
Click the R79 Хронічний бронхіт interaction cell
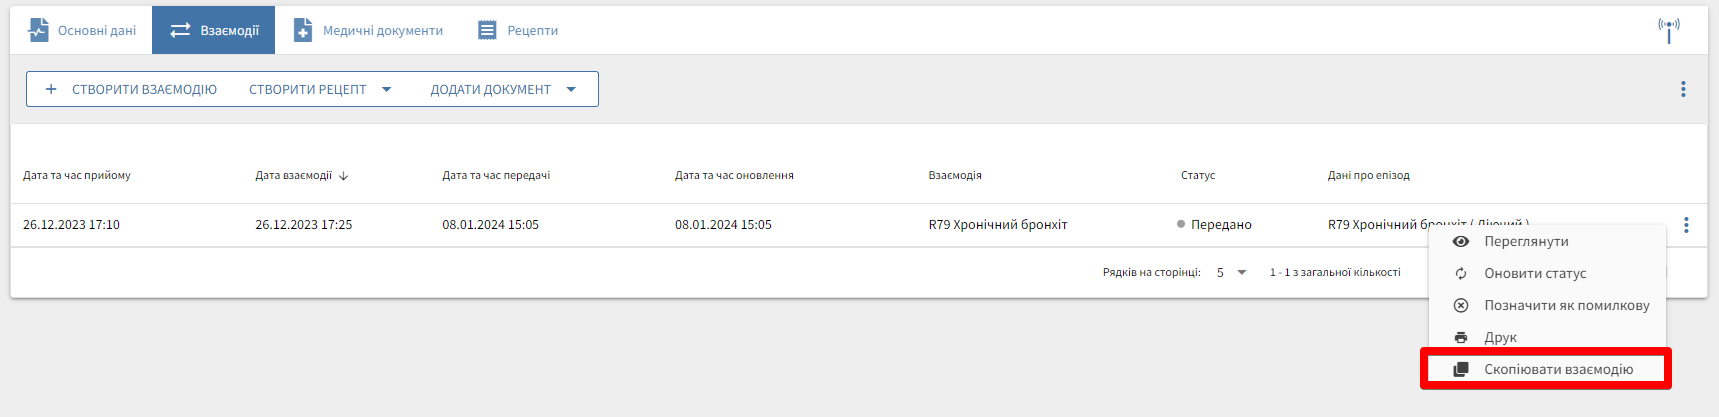[997, 225]
